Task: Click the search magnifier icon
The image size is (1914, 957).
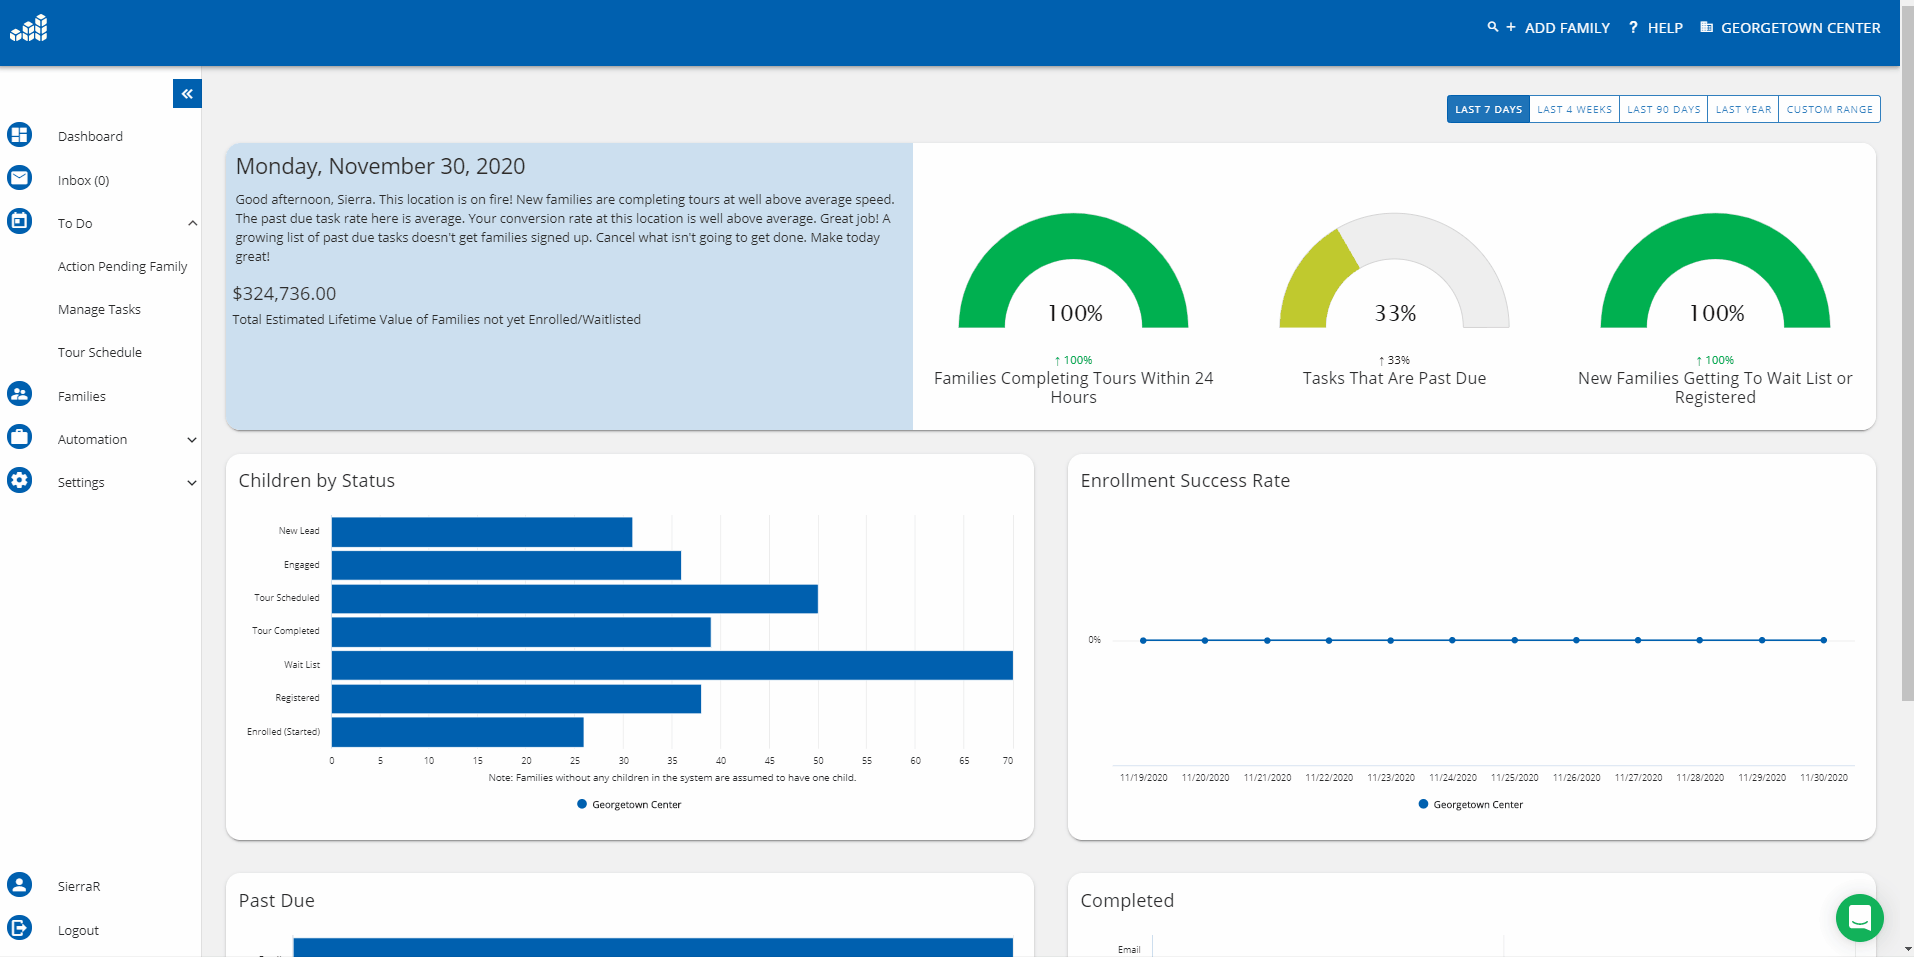Action: 1492,27
